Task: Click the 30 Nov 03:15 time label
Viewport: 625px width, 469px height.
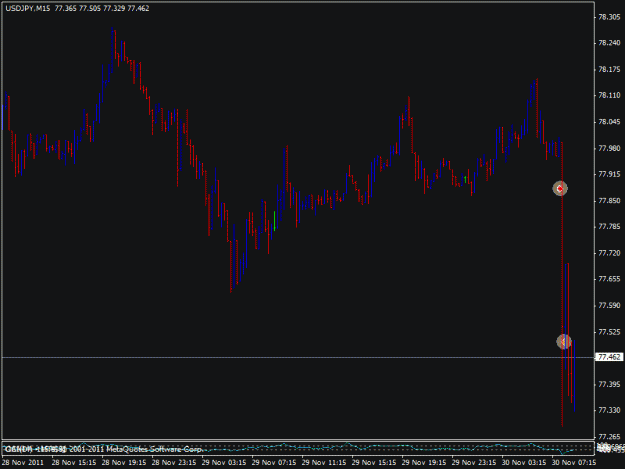Action: click(524, 463)
